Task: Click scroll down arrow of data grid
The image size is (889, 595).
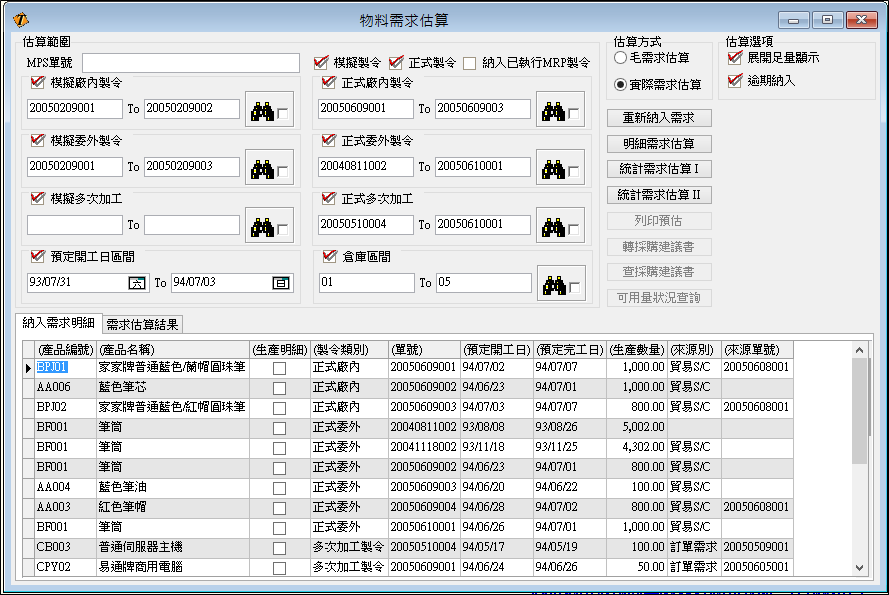Action: [x=860, y=568]
